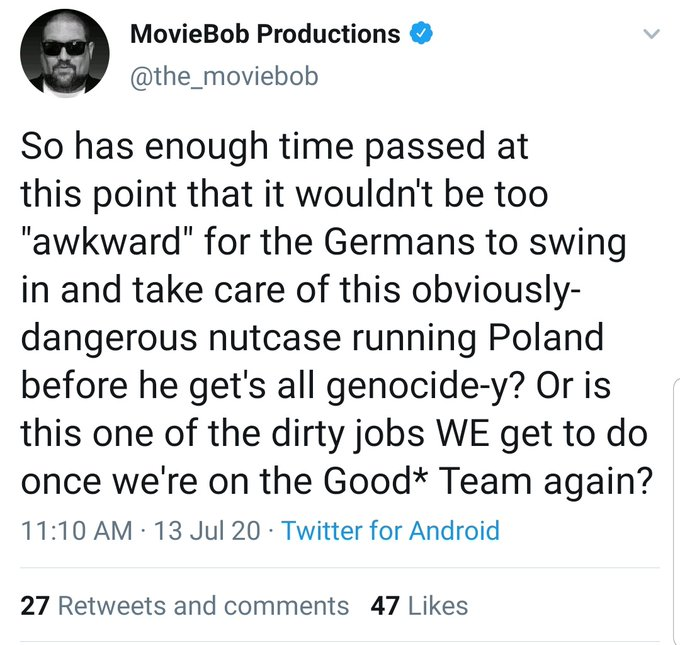The image size is (680, 645).
Task: View the 47 Likes list
Action: [x=418, y=605]
